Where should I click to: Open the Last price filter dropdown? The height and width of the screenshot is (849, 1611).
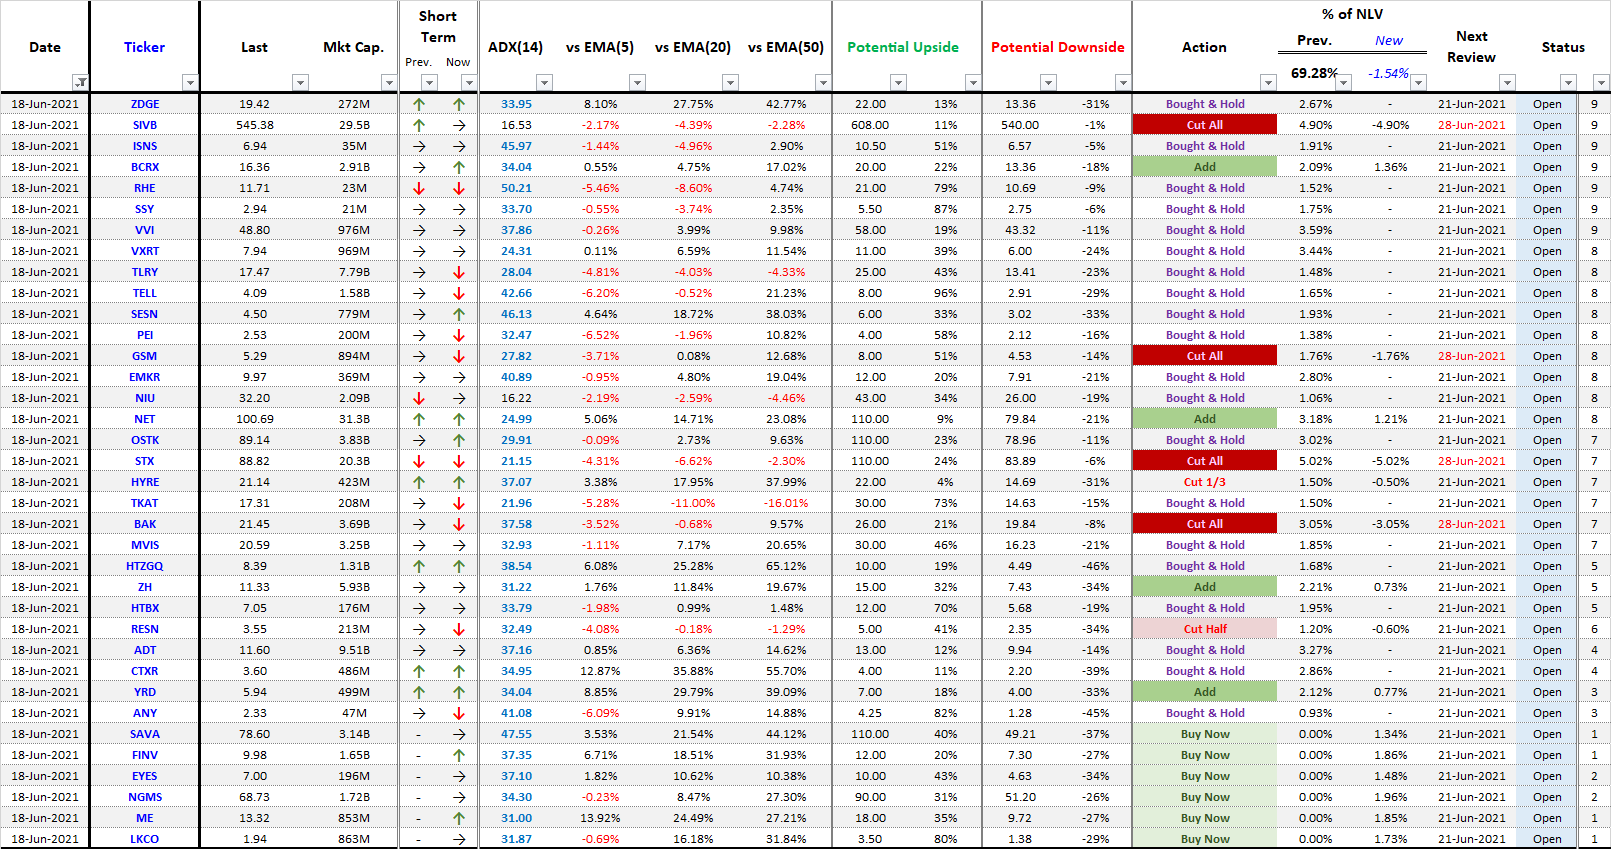coord(300,82)
